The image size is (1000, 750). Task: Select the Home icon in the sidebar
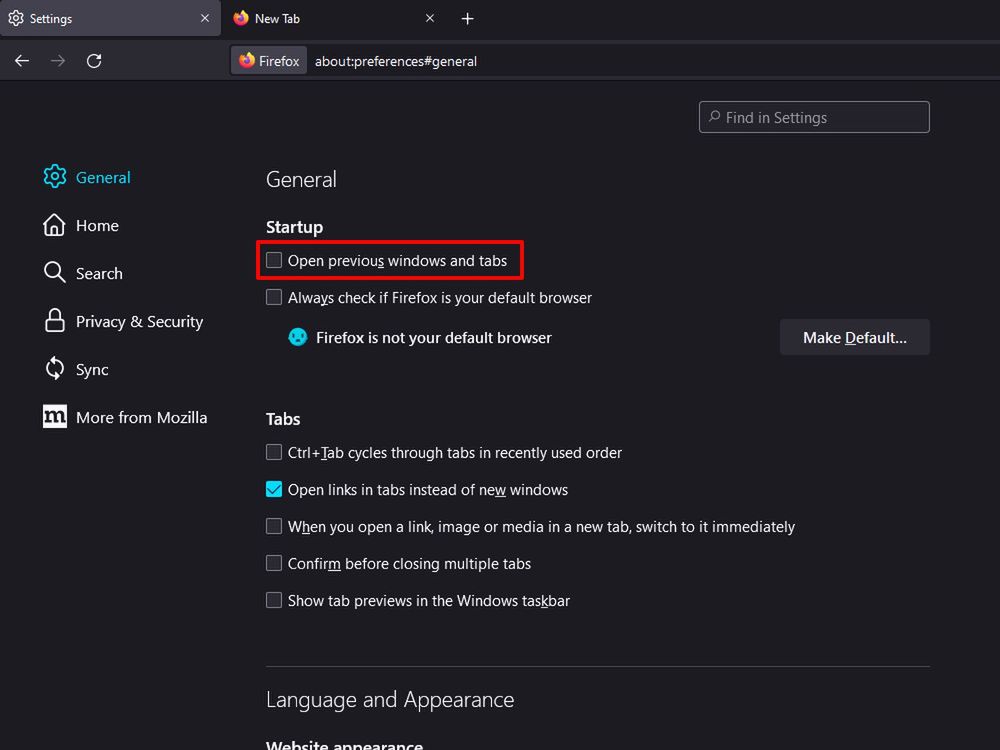[54, 225]
